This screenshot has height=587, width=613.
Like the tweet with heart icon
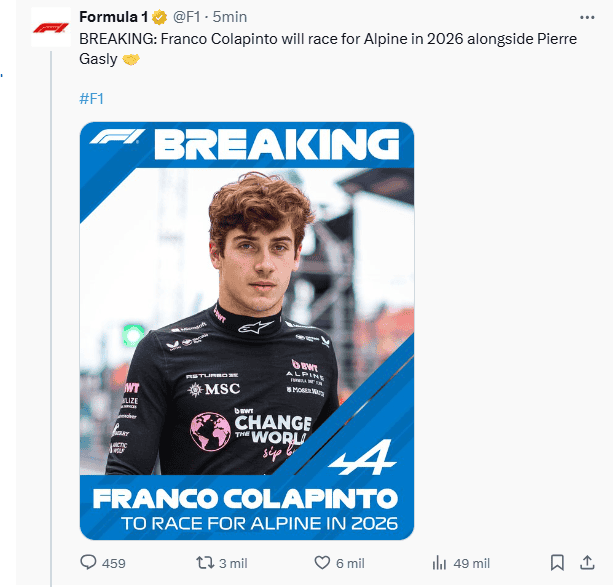[x=323, y=563]
